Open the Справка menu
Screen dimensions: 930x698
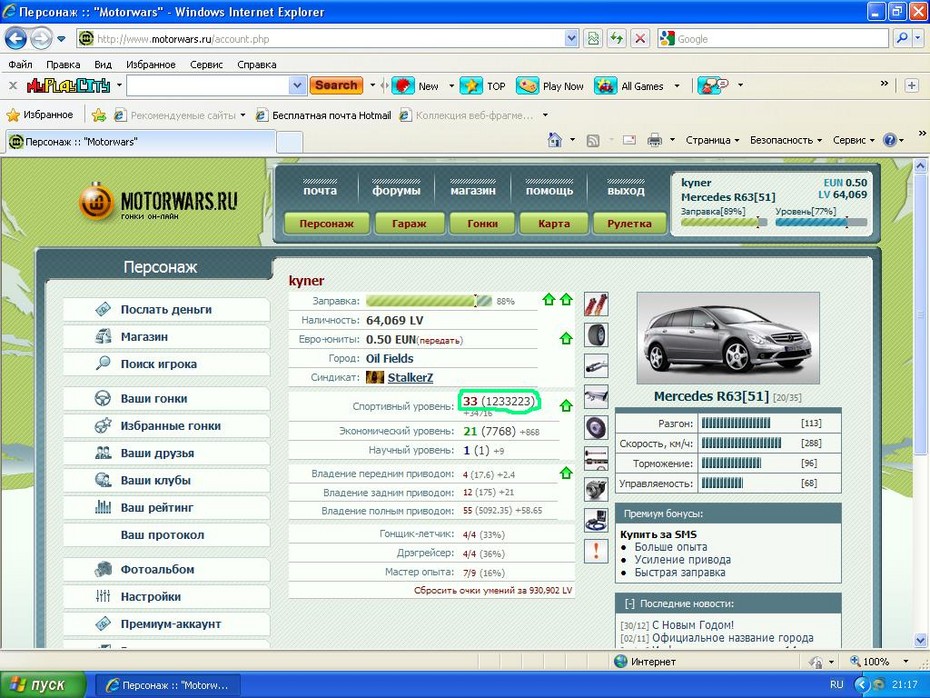tap(257, 64)
